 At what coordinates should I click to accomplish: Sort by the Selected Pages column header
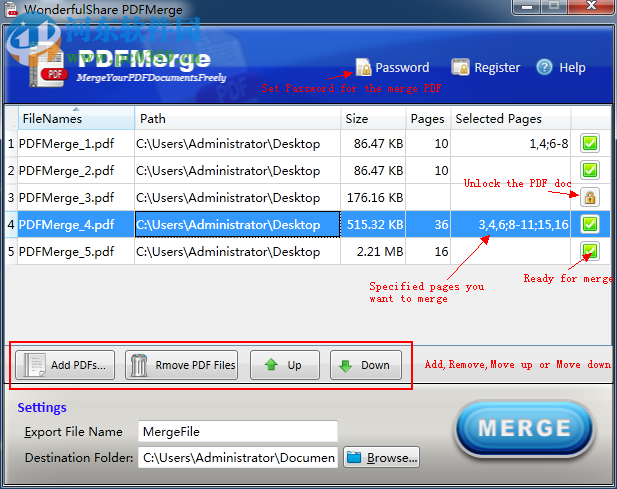click(511, 118)
